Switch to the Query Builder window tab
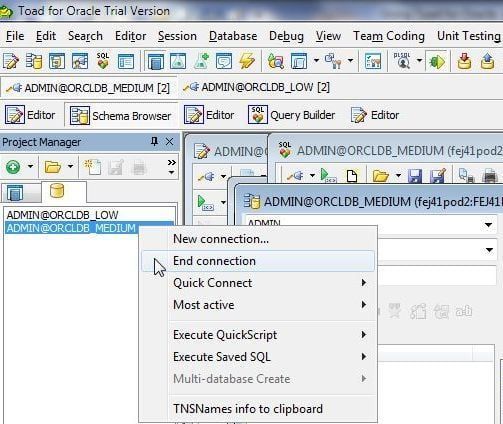503x424 pixels. tap(291, 115)
